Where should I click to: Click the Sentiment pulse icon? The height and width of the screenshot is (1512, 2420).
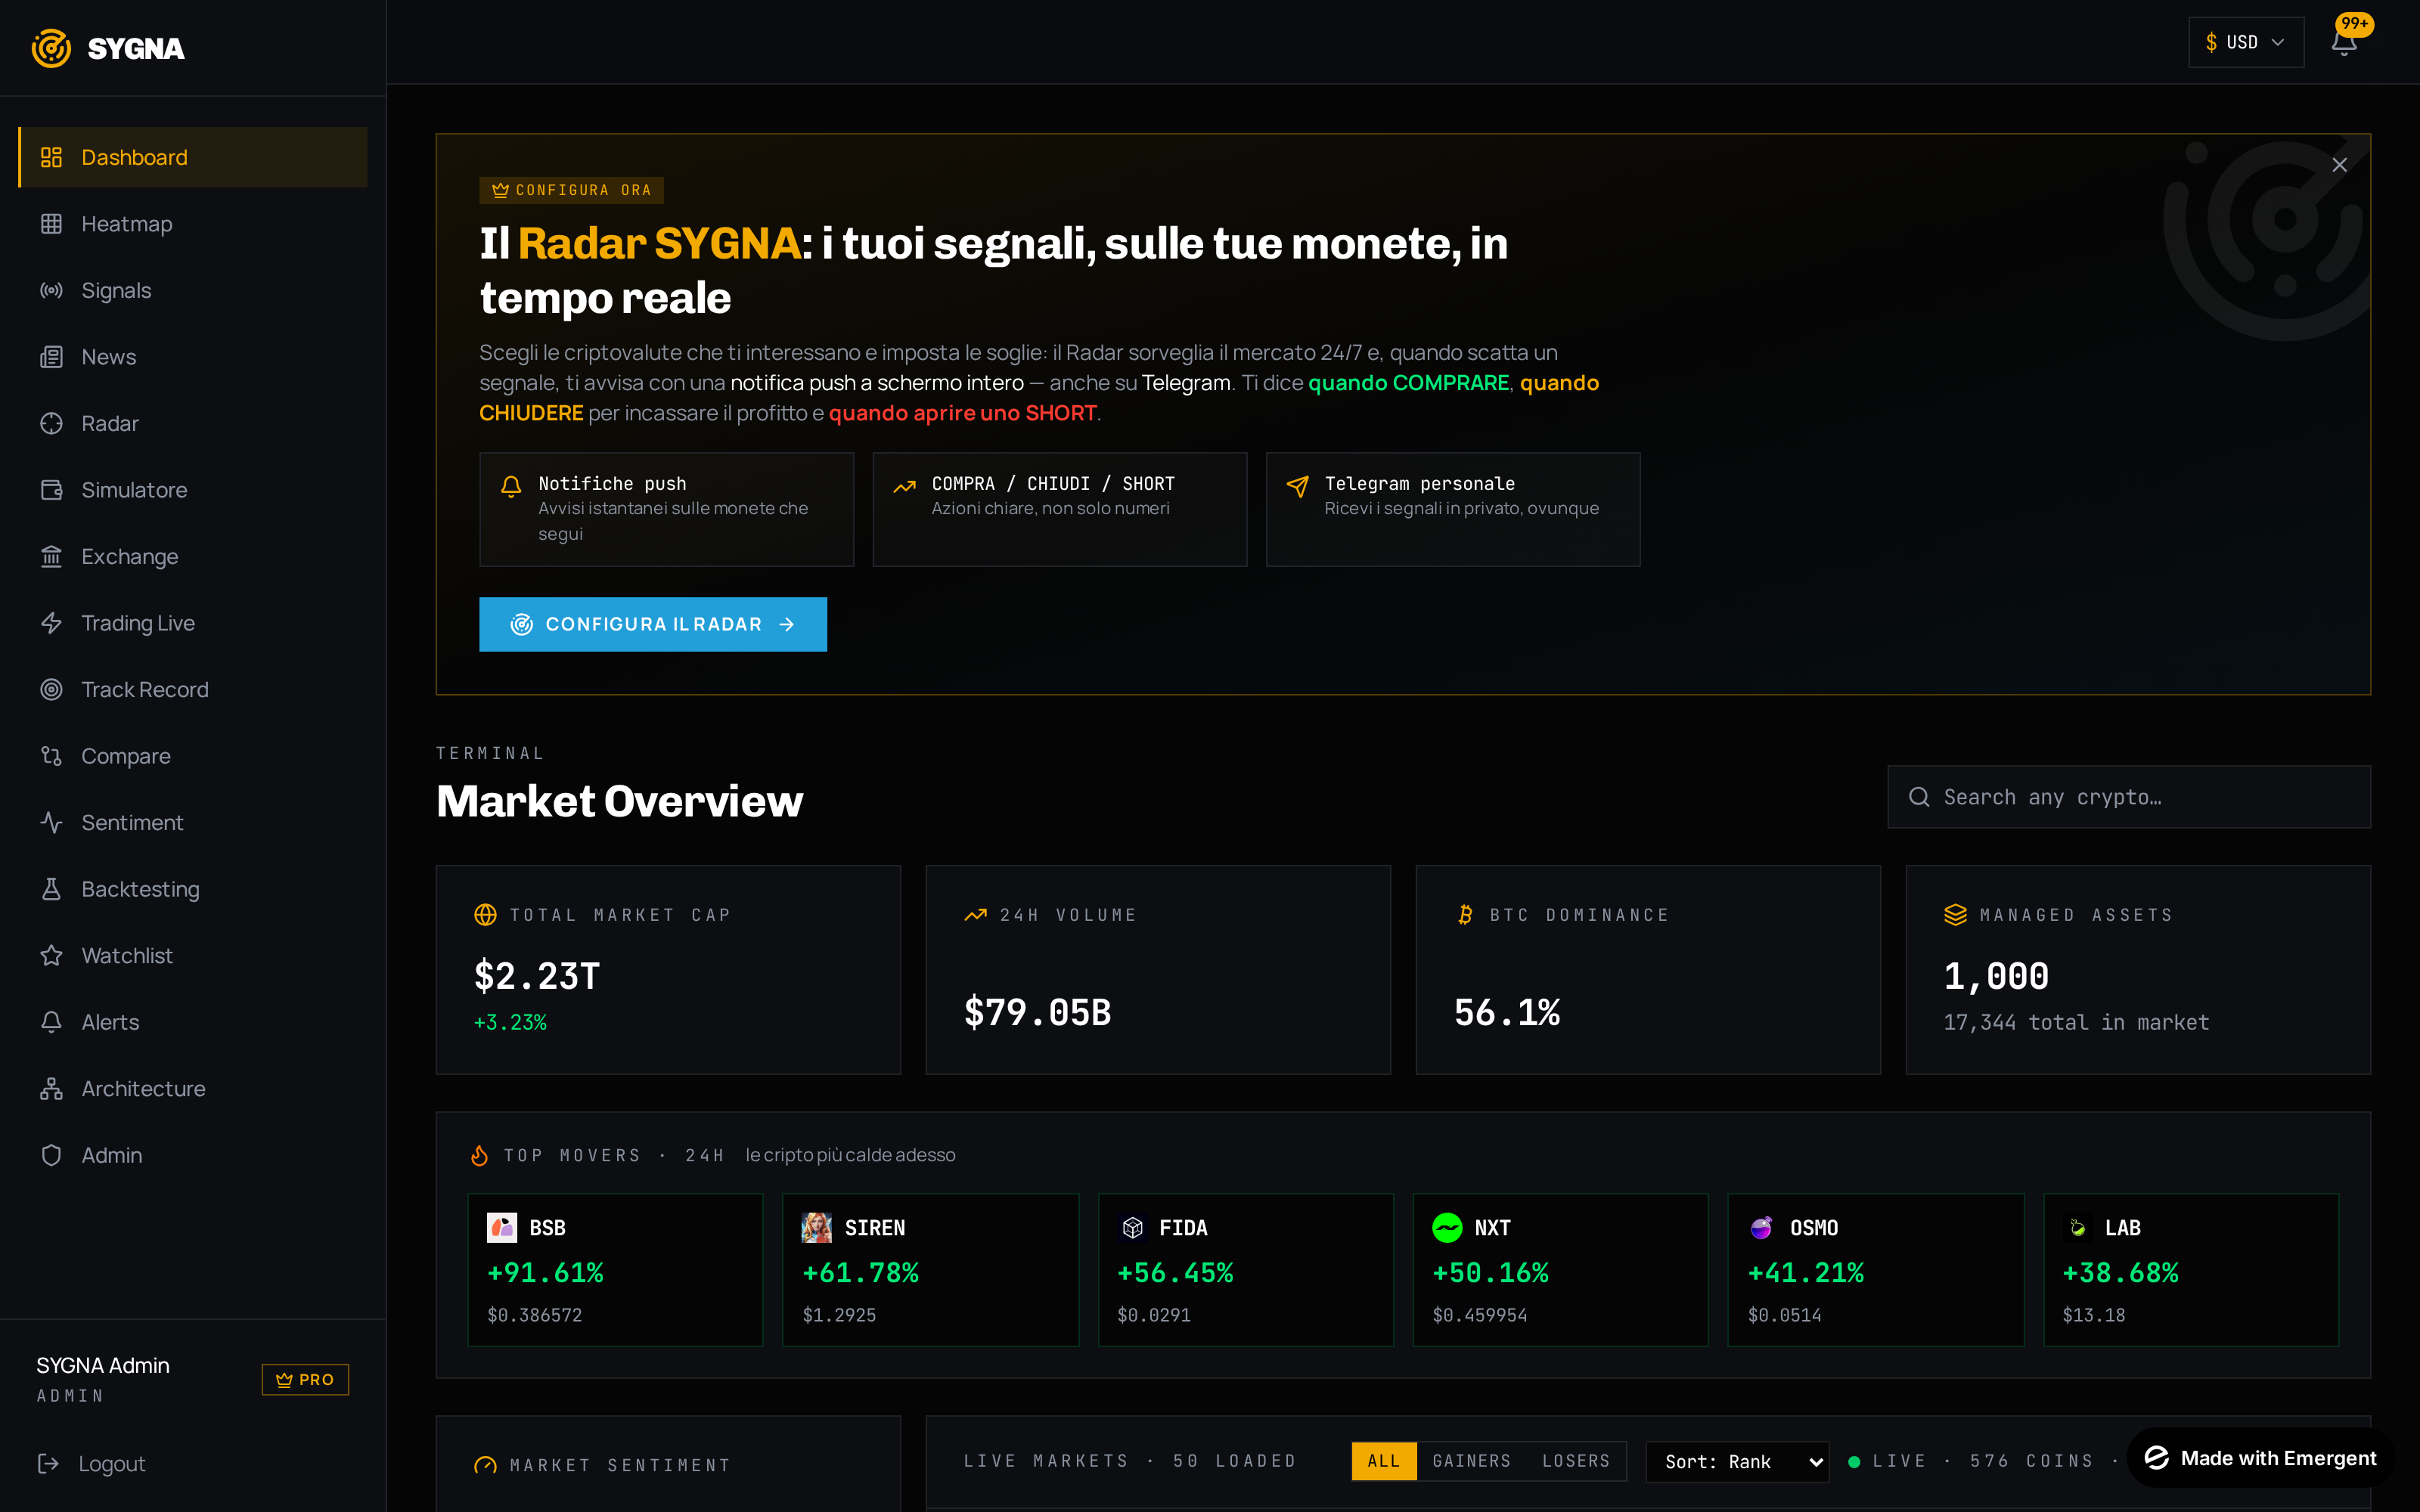point(51,822)
